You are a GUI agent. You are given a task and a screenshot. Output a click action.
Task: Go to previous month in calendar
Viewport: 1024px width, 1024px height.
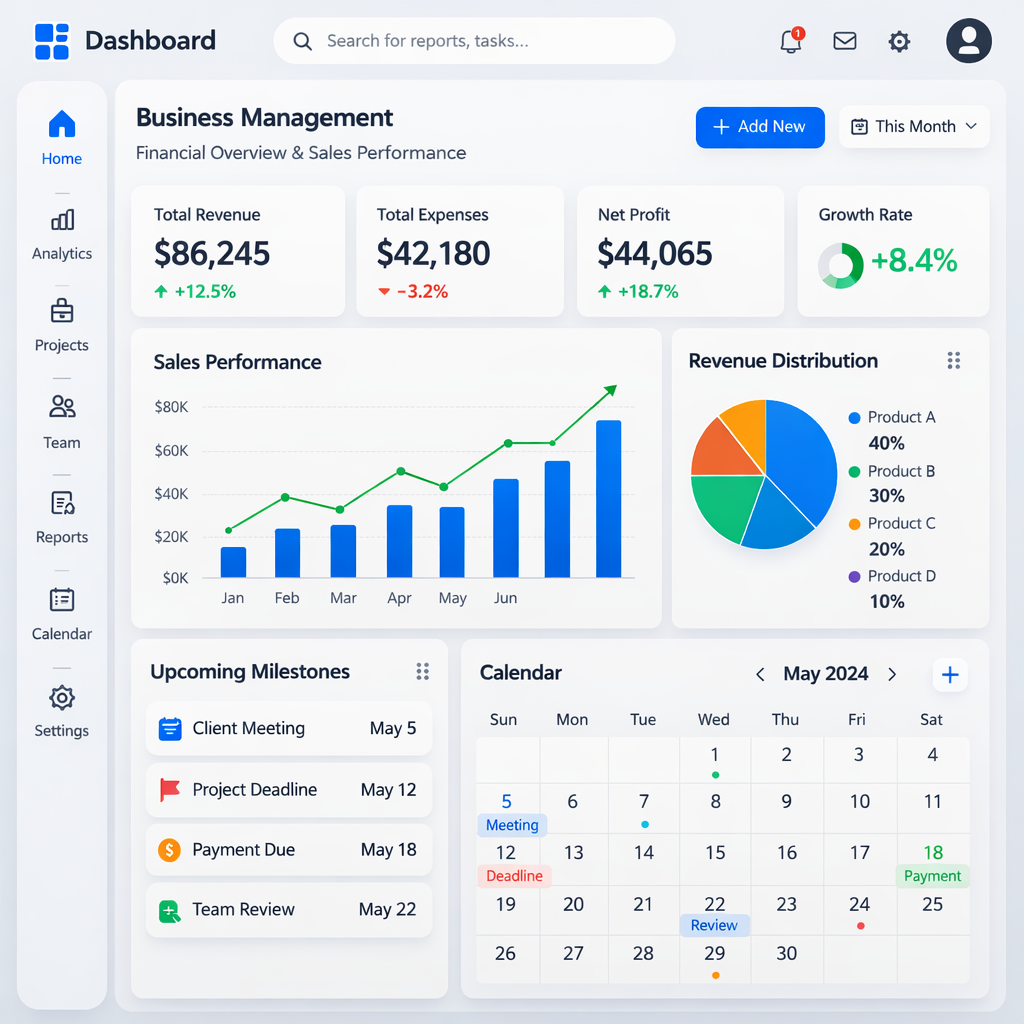pos(760,675)
